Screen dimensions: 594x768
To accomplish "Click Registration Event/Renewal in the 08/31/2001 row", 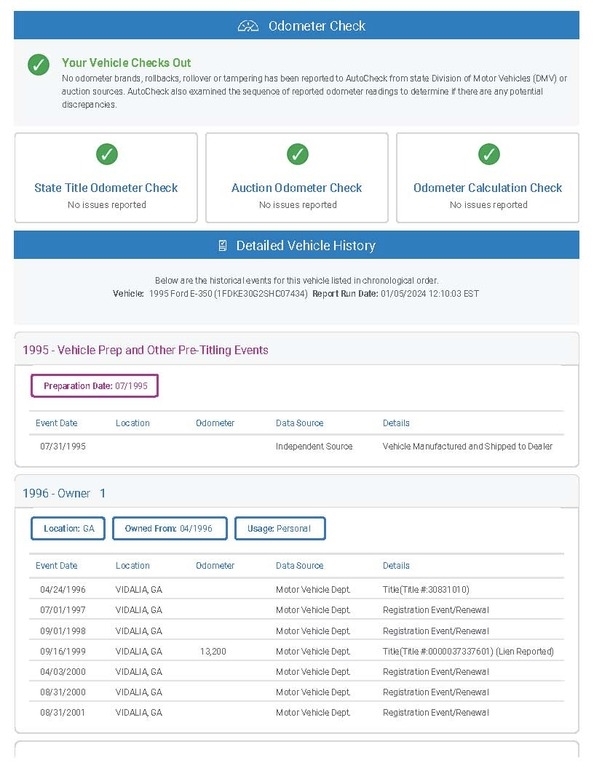I will (x=436, y=713).
